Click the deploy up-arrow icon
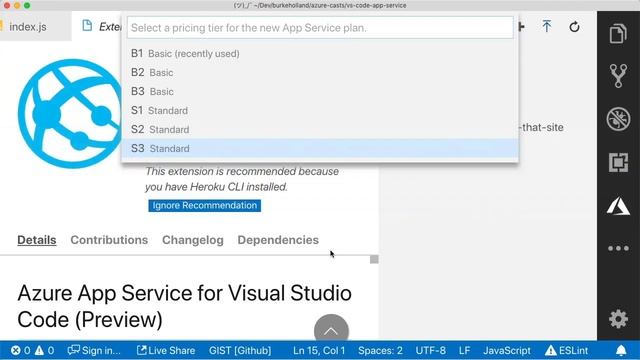Image resolution: width=640 pixels, height=360 pixels. pyautogui.click(x=547, y=27)
